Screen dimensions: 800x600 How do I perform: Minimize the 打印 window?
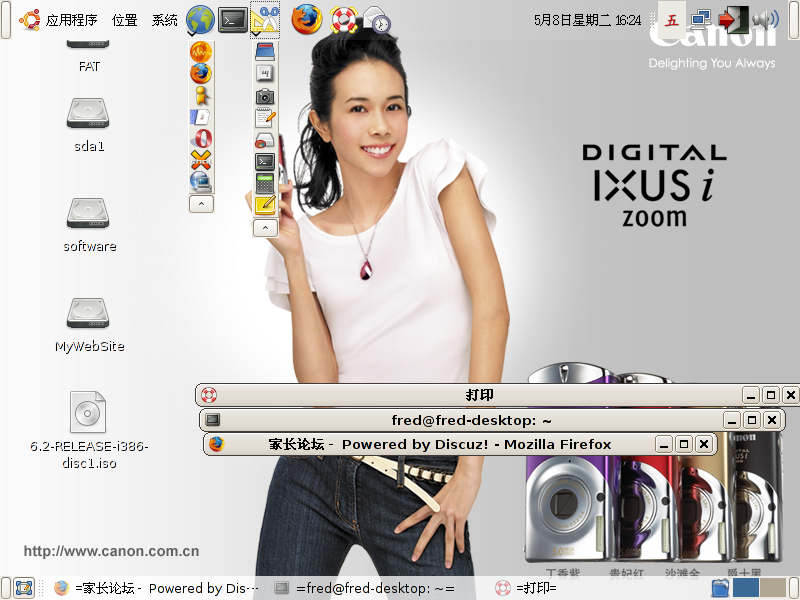(x=751, y=395)
